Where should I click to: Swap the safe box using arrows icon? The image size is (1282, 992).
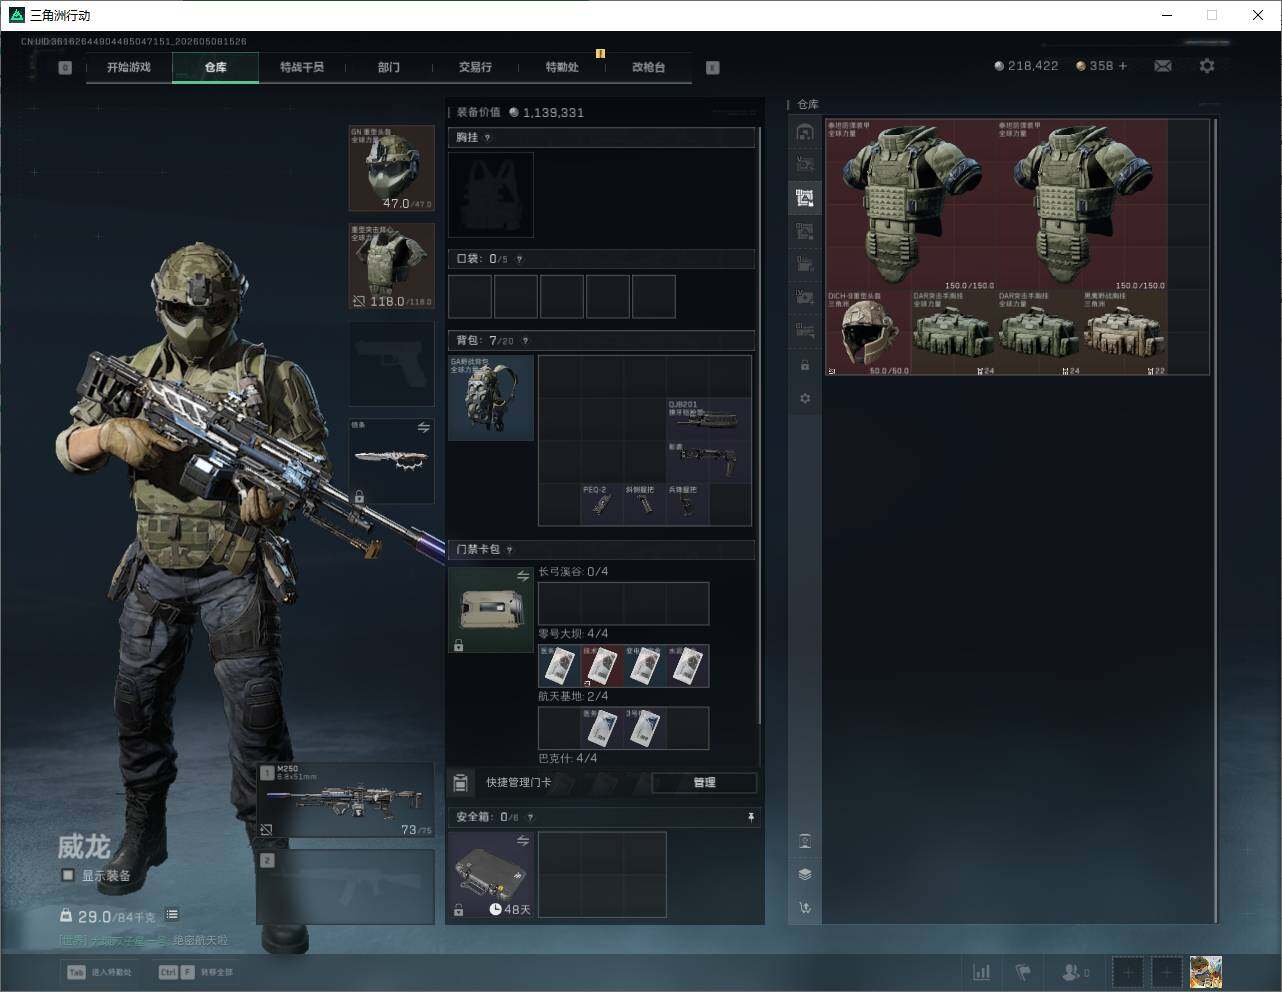522,841
